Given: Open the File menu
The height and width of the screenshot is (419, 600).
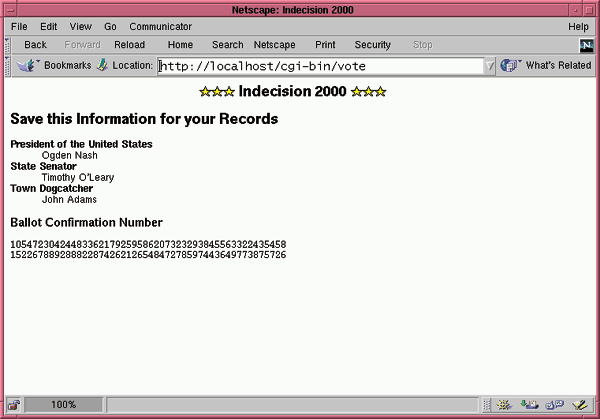Looking at the screenshot, I should coord(19,26).
